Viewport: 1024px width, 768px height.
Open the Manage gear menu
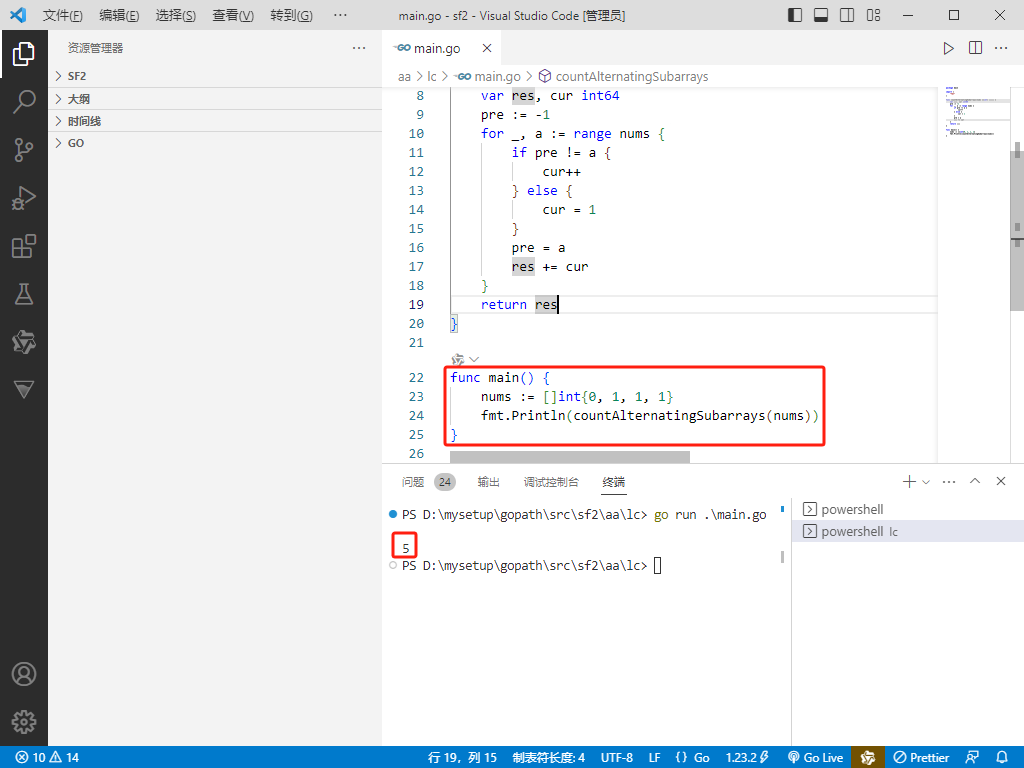tap(24, 722)
